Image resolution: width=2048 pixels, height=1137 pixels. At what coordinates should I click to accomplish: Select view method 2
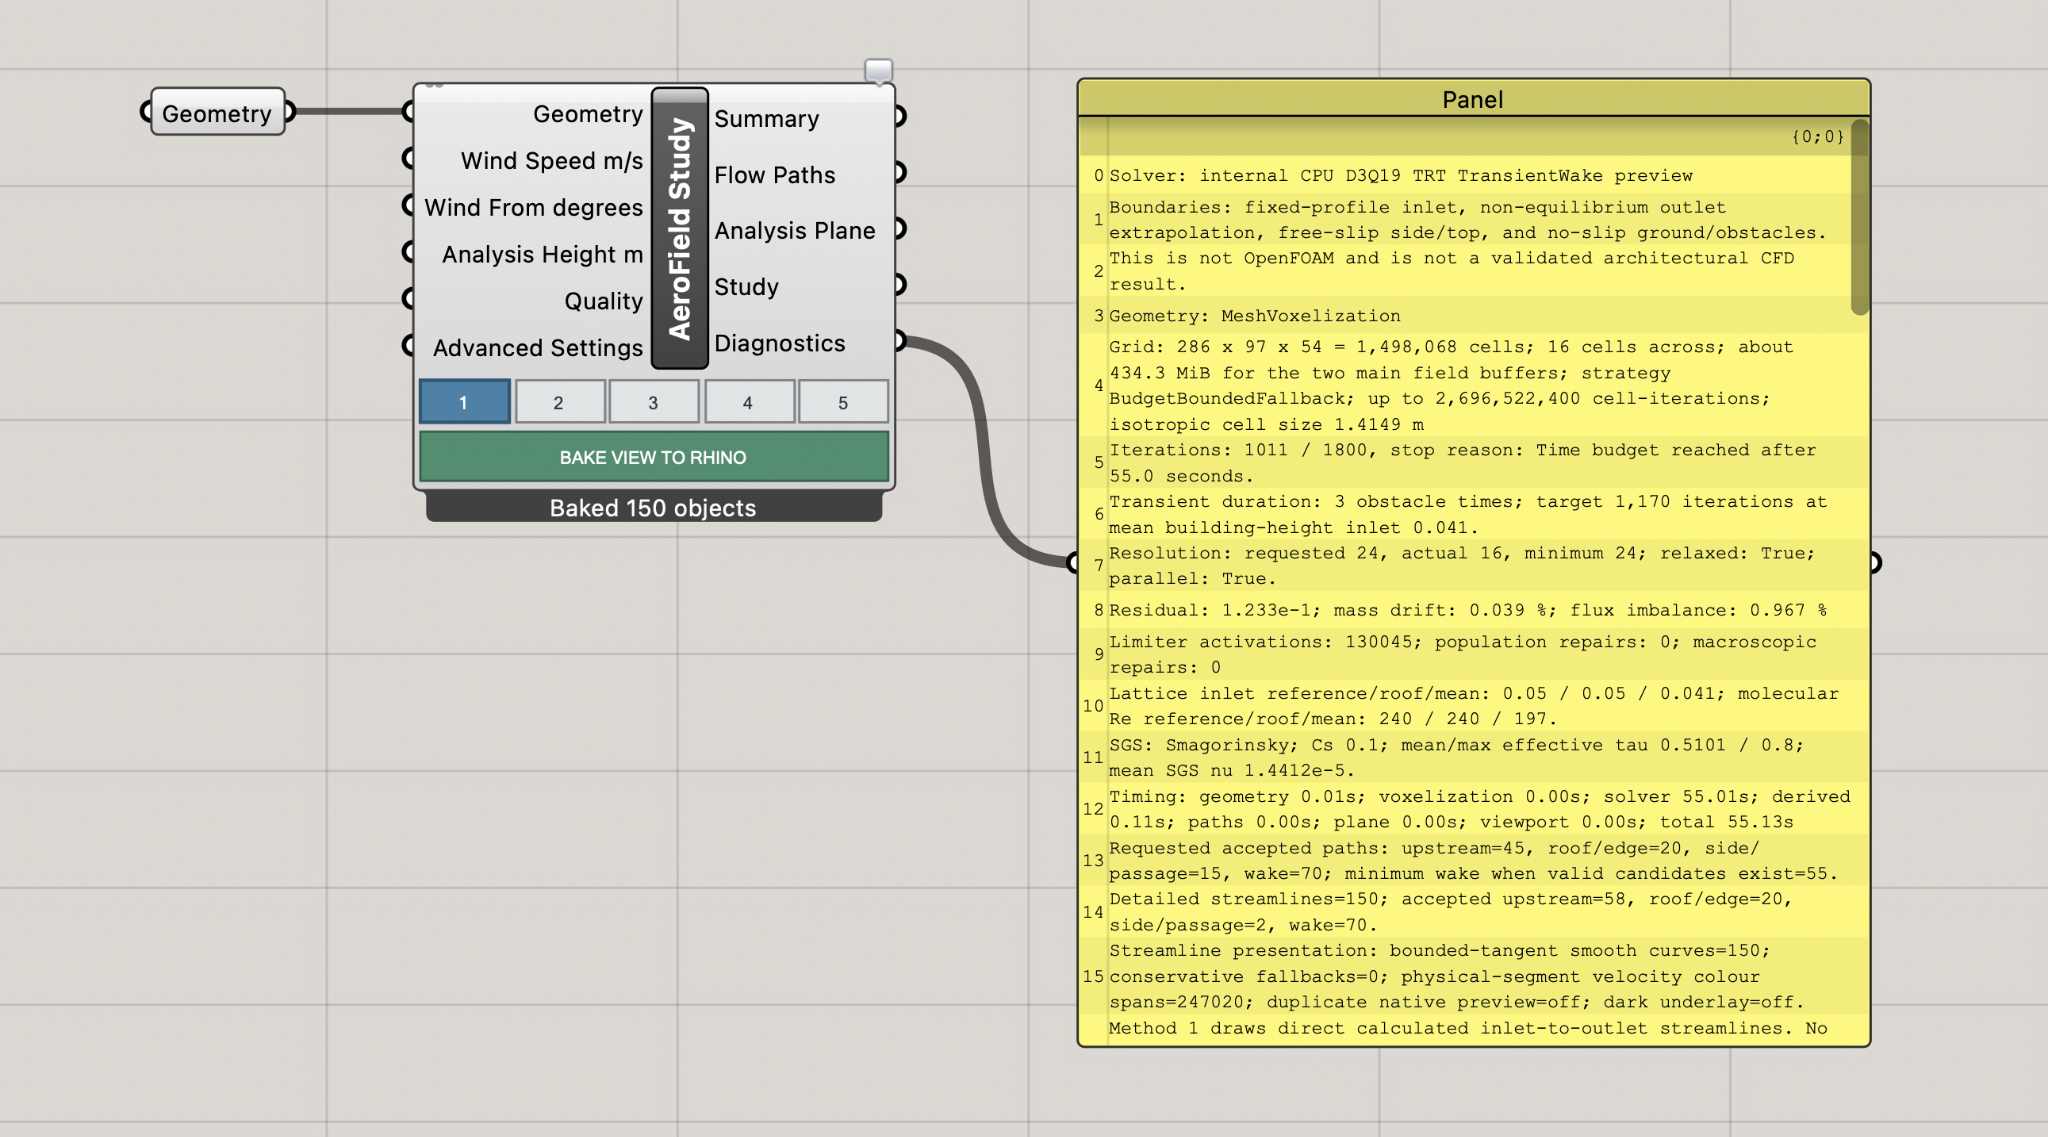[x=559, y=402]
